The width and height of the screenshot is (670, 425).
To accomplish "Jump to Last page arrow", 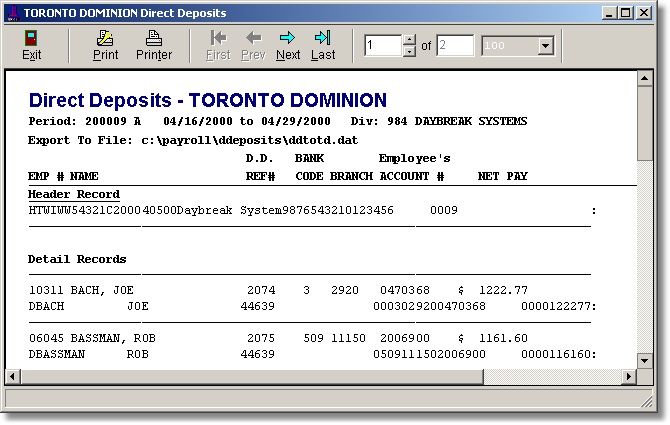I will [323, 38].
